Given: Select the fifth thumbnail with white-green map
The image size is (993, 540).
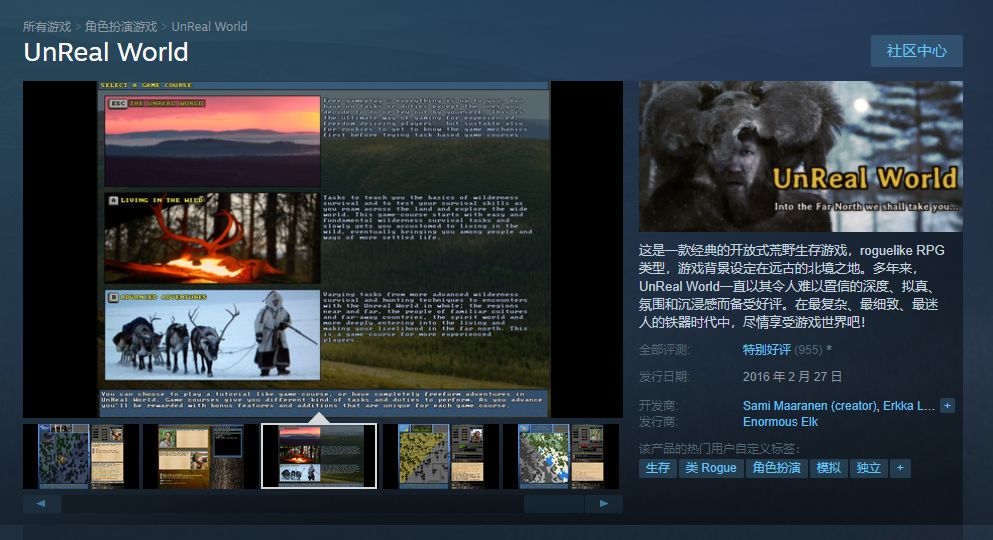Looking at the screenshot, I should tap(560, 456).
